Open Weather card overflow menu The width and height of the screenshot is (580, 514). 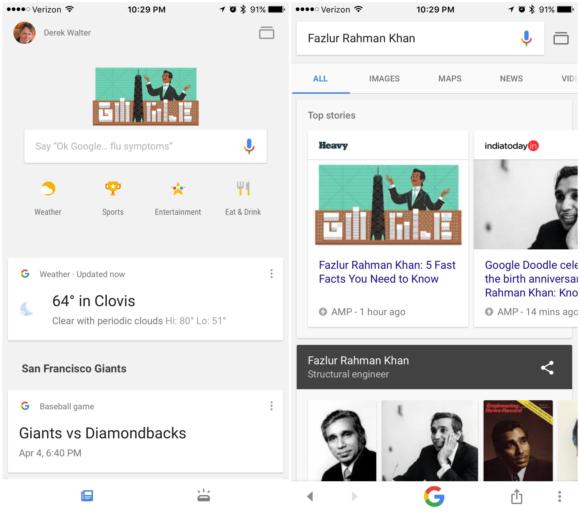point(272,274)
